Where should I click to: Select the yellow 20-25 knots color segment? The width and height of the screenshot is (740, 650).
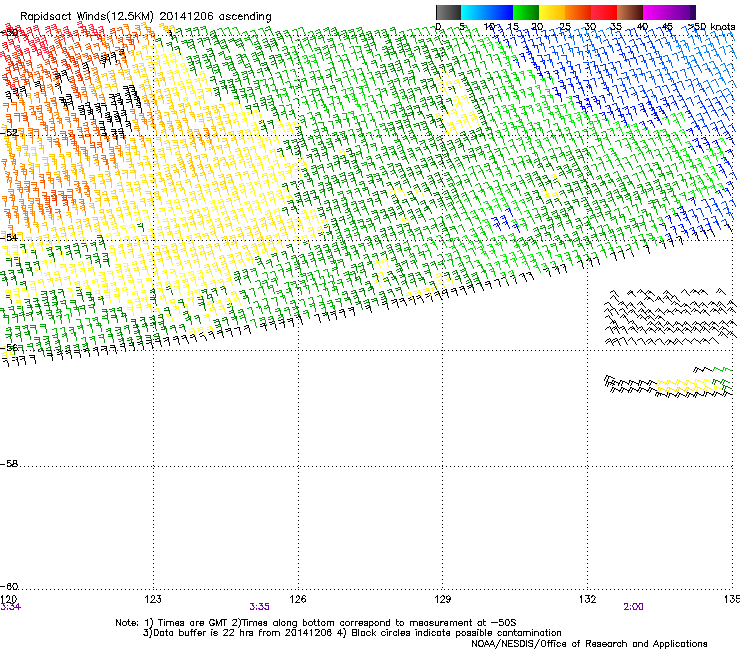tap(552, 12)
